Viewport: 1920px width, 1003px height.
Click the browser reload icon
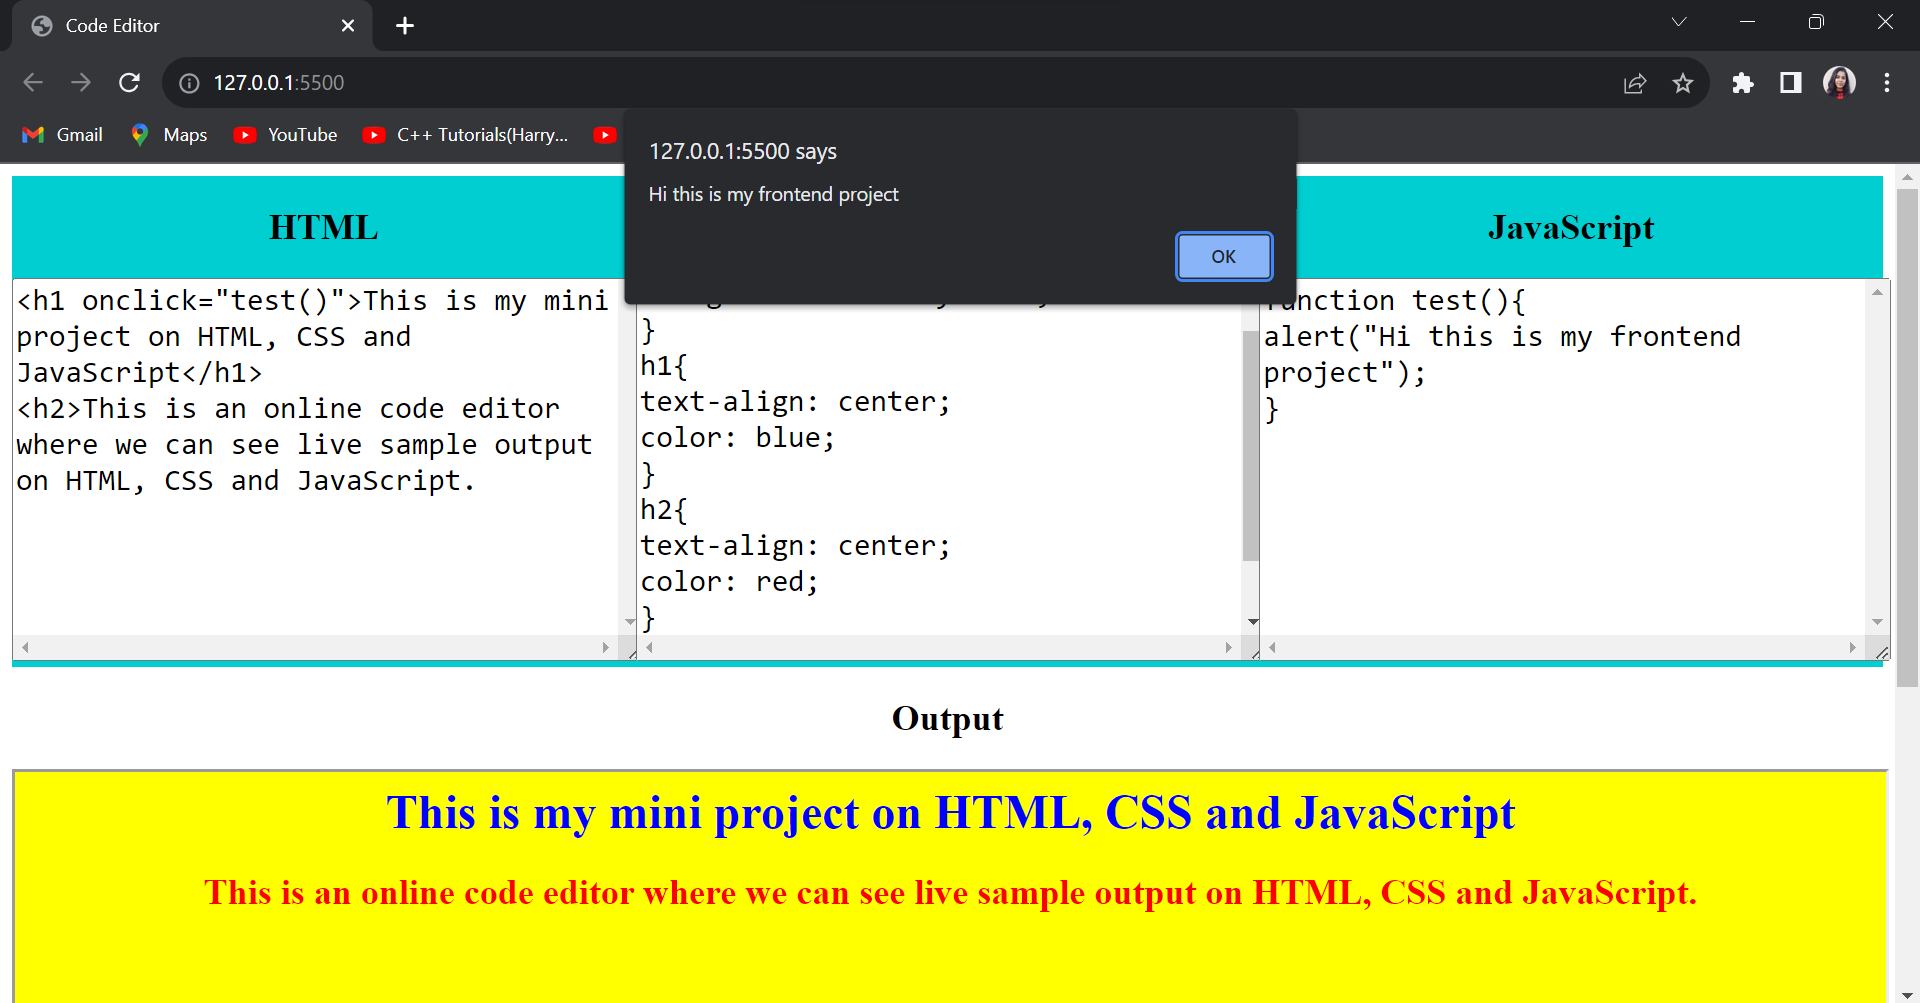point(129,83)
